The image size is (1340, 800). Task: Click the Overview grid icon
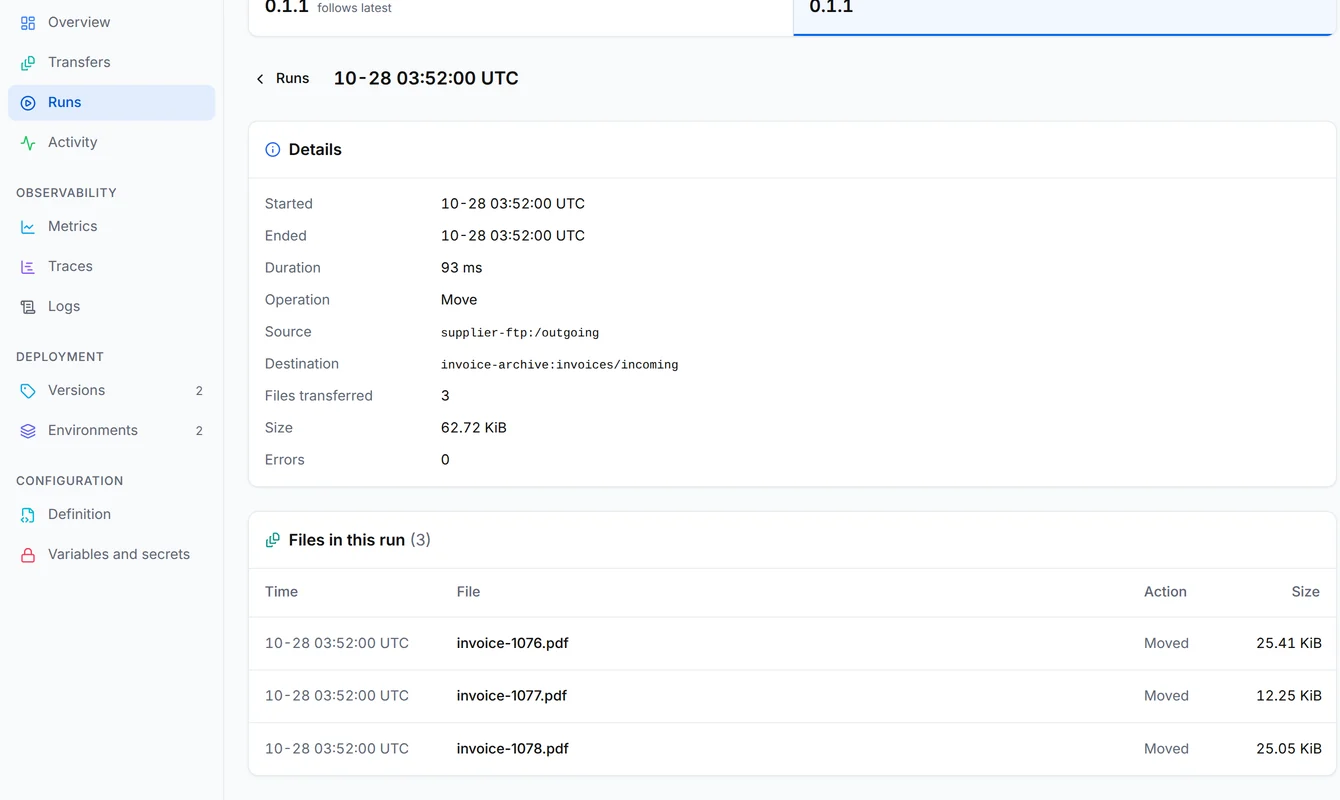pyautogui.click(x=28, y=22)
